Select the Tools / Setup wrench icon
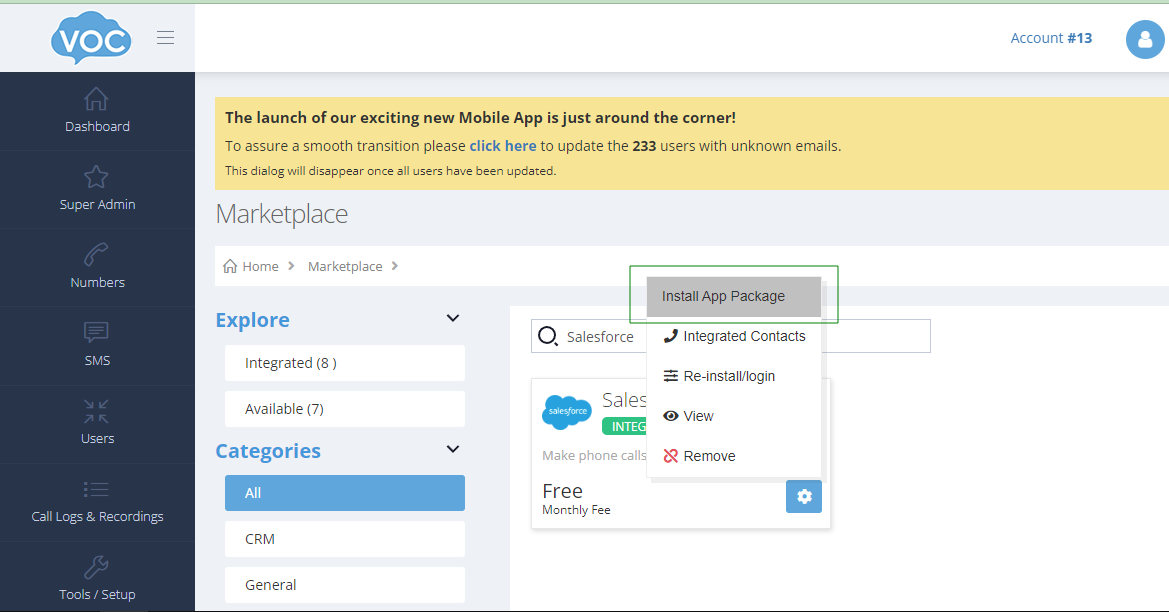Image resolution: width=1169 pixels, height=612 pixels. tap(97, 567)
